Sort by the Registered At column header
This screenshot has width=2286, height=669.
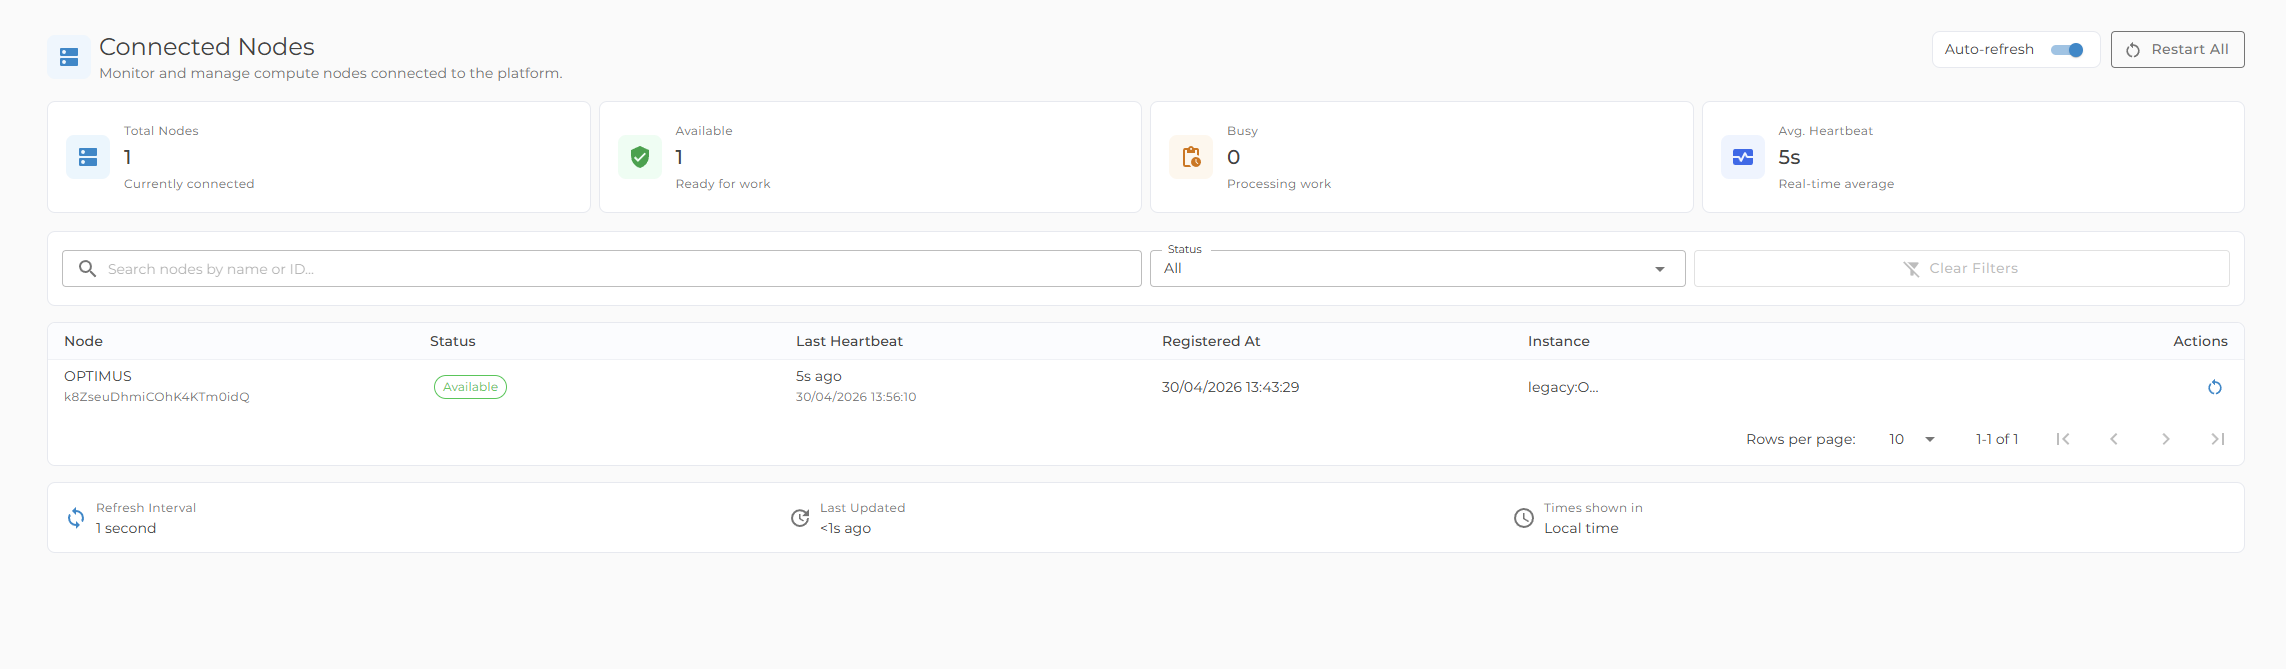1211,341
